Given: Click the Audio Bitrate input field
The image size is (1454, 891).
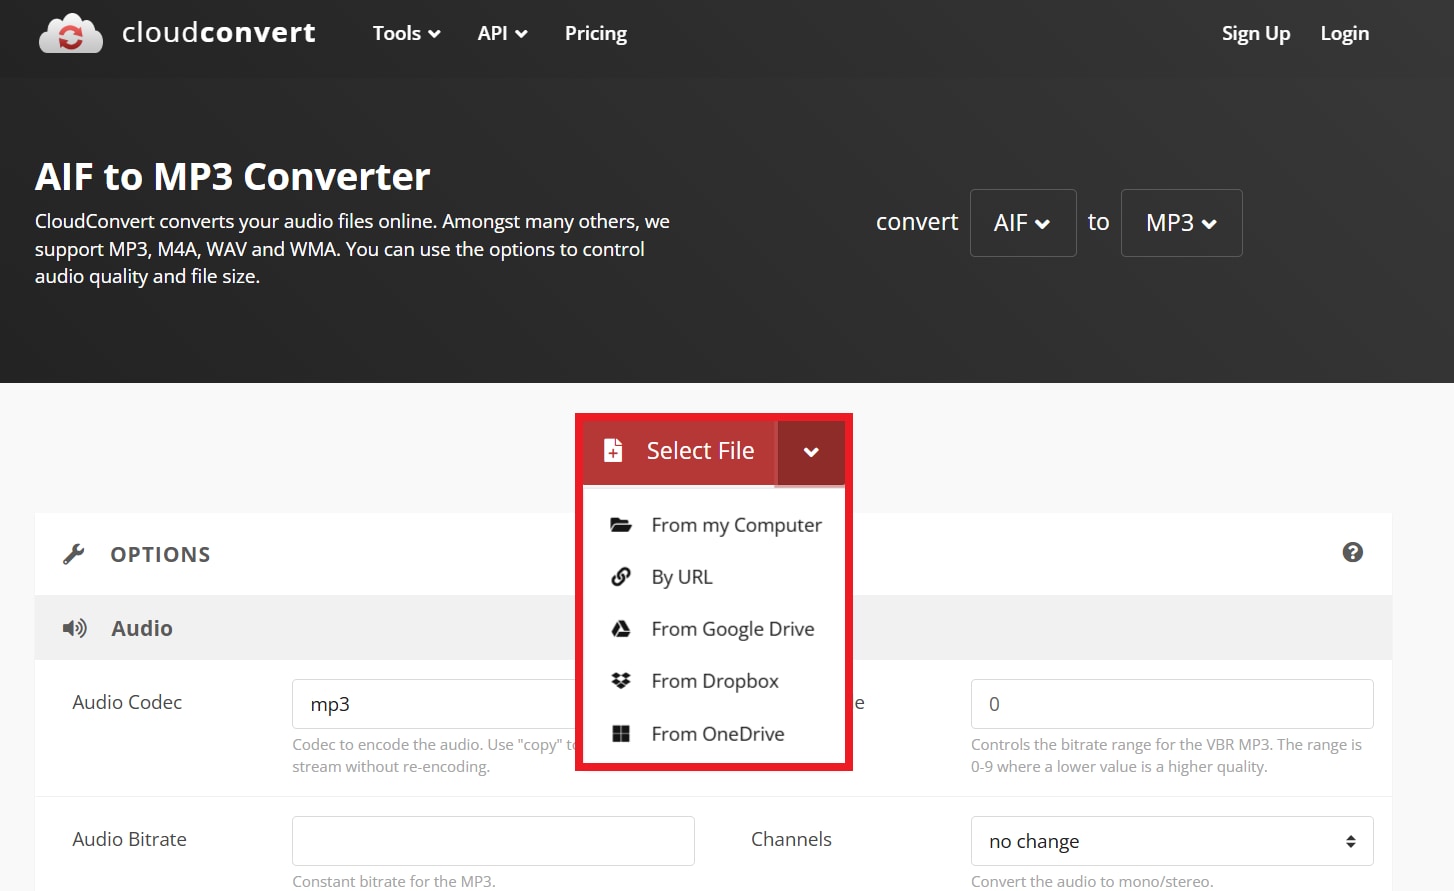Looking at the screenshot, I should [x=493, y=841].
